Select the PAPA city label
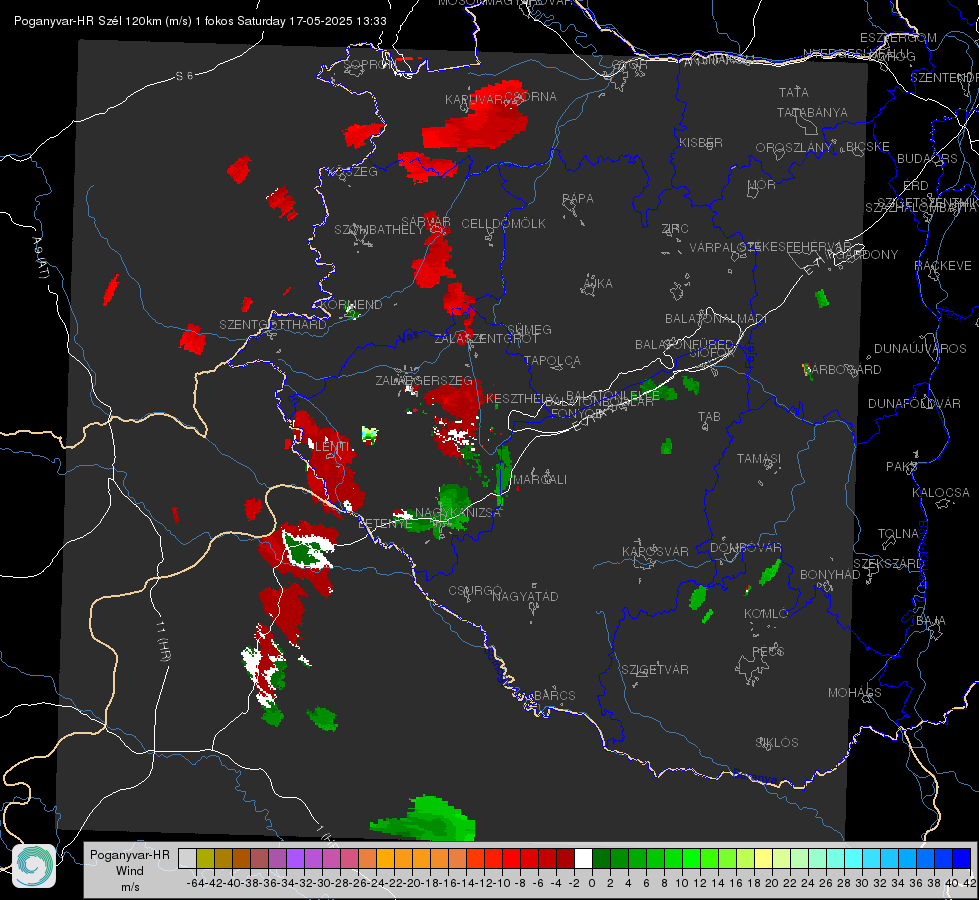The height and width of the screenshot is (900, 979). (x=578, y=199)
